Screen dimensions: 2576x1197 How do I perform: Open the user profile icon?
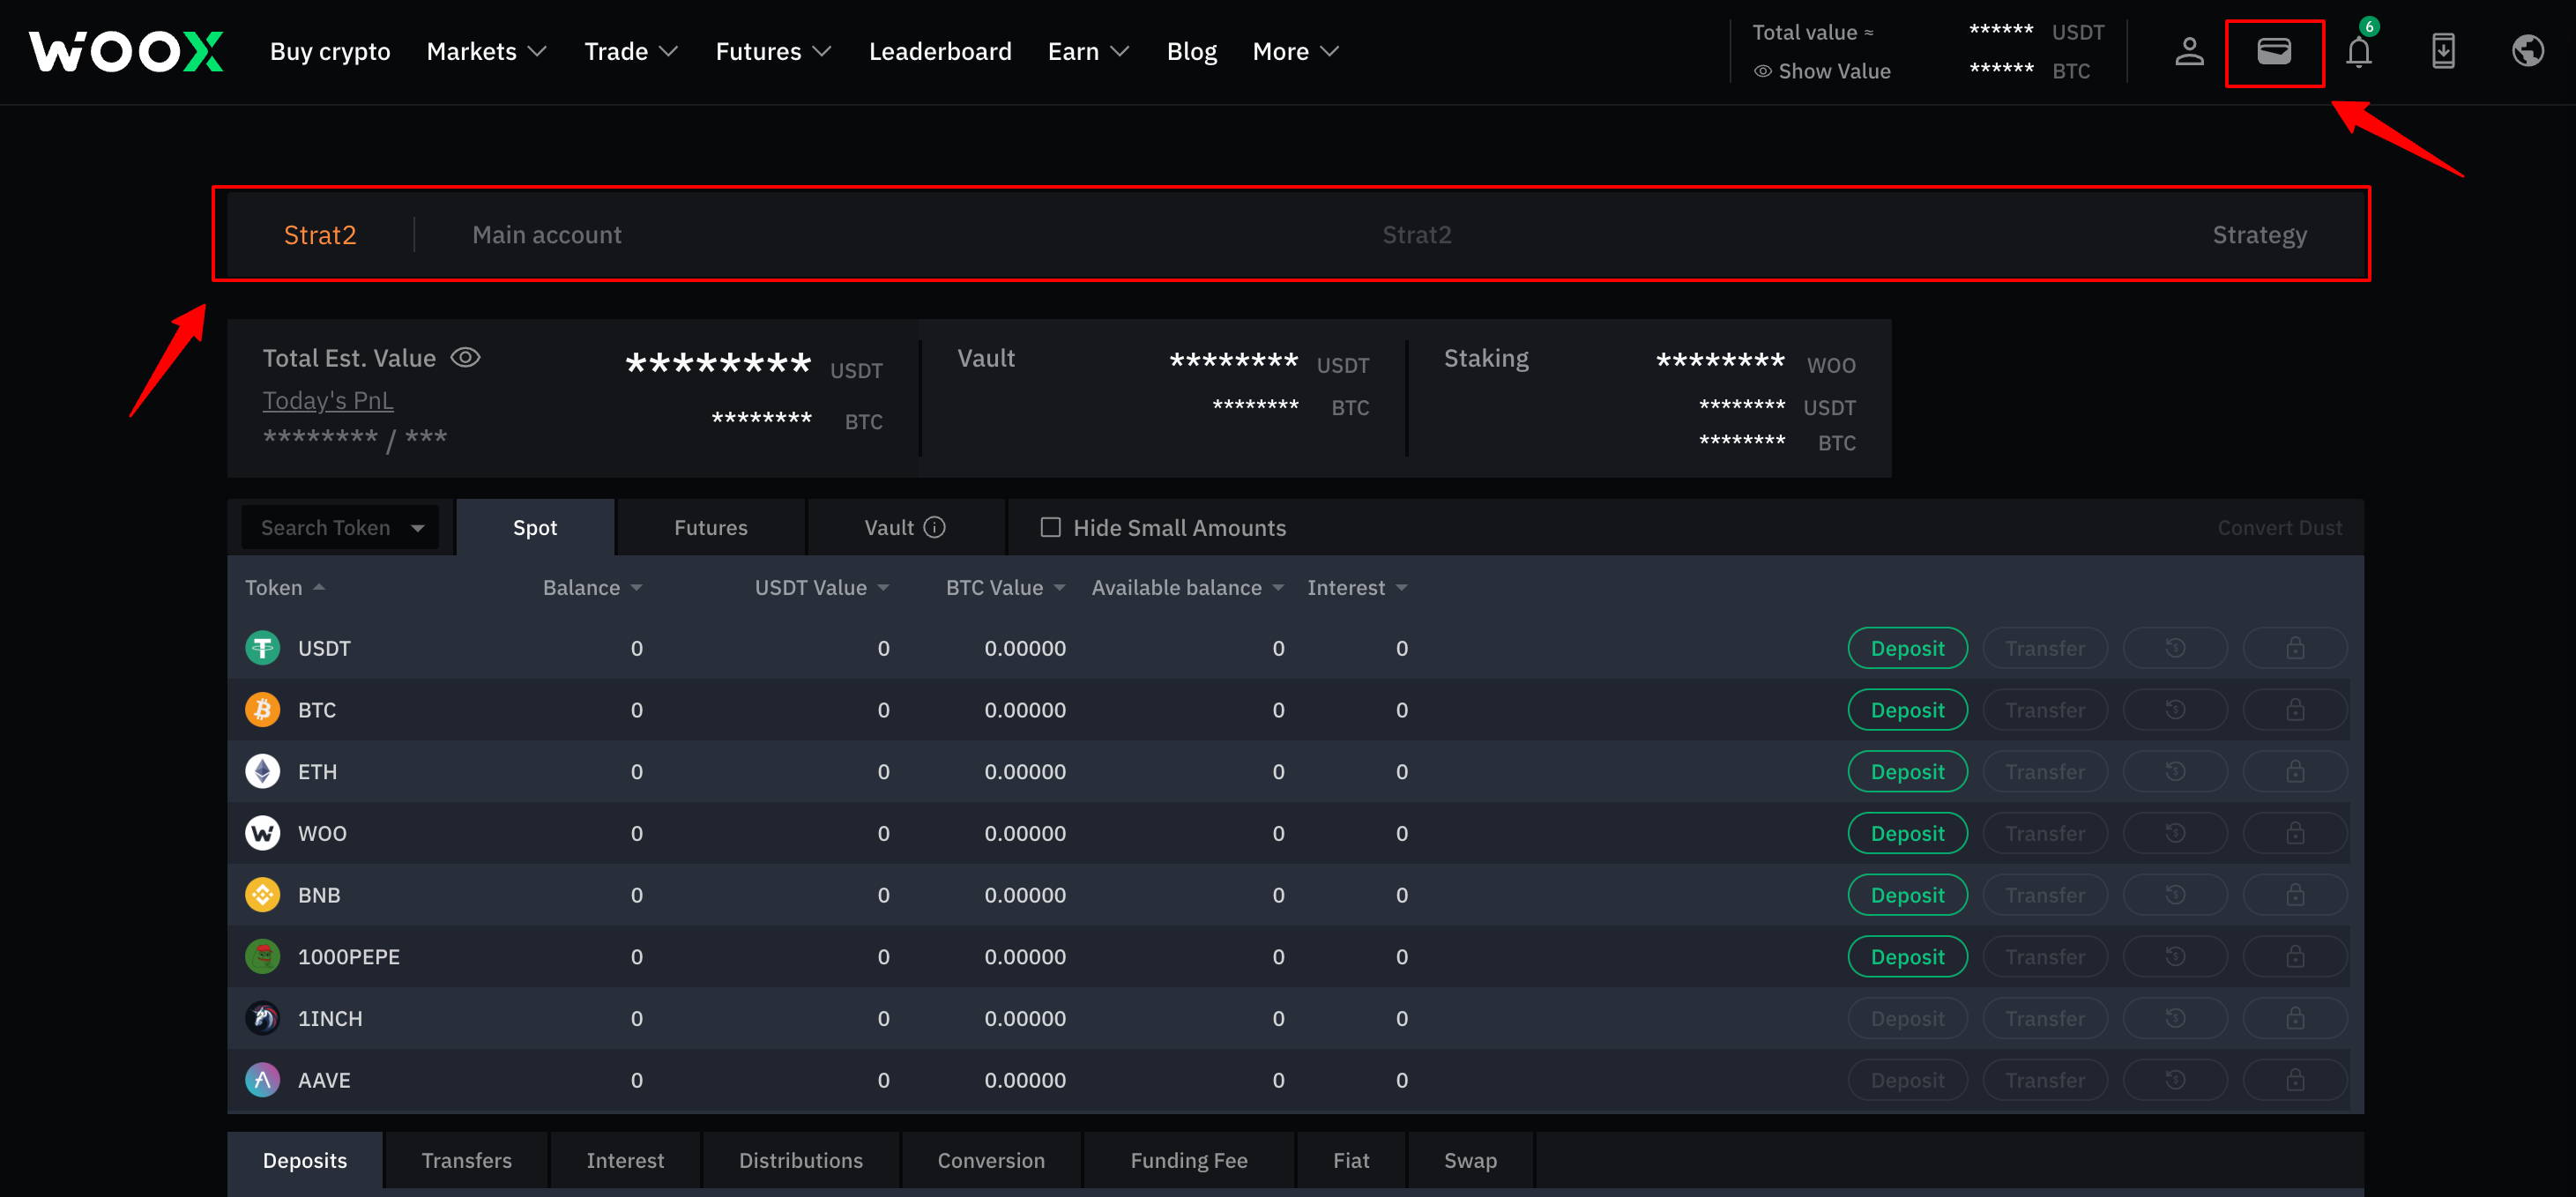[x=2189, y=51]
